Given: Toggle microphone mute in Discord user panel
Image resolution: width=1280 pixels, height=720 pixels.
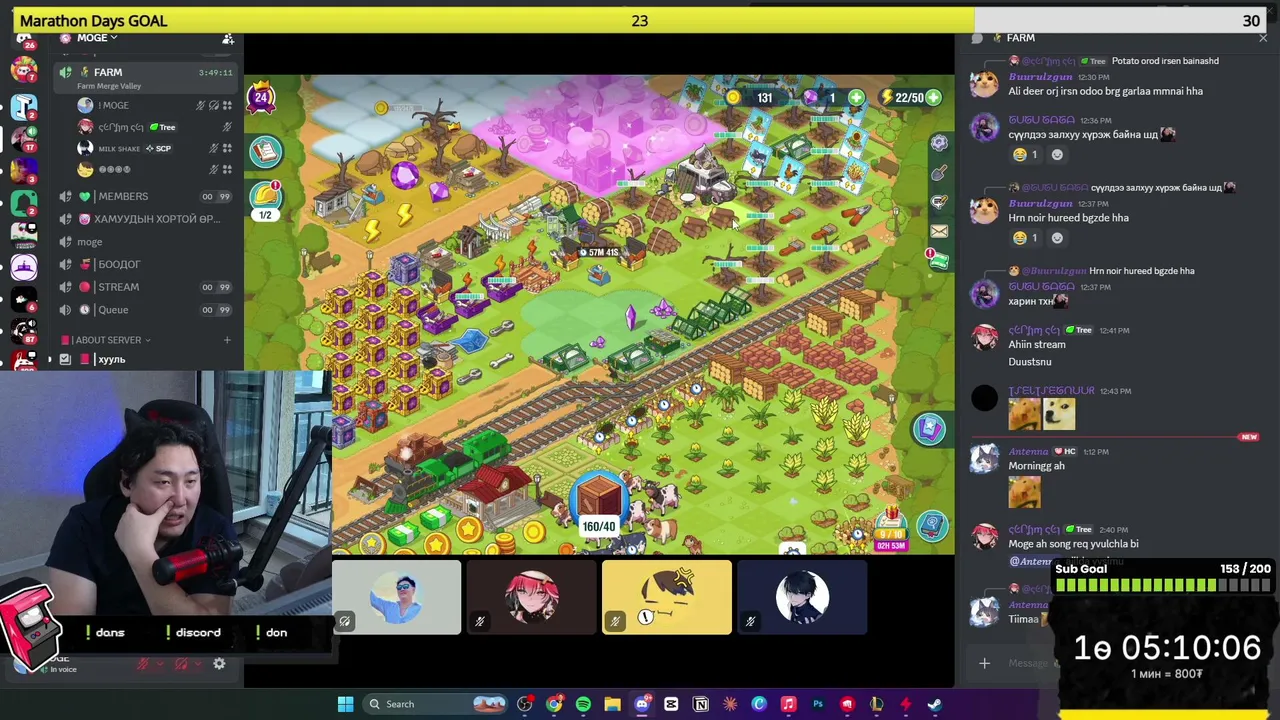Looking at the screenshot, I should (143, 664).
